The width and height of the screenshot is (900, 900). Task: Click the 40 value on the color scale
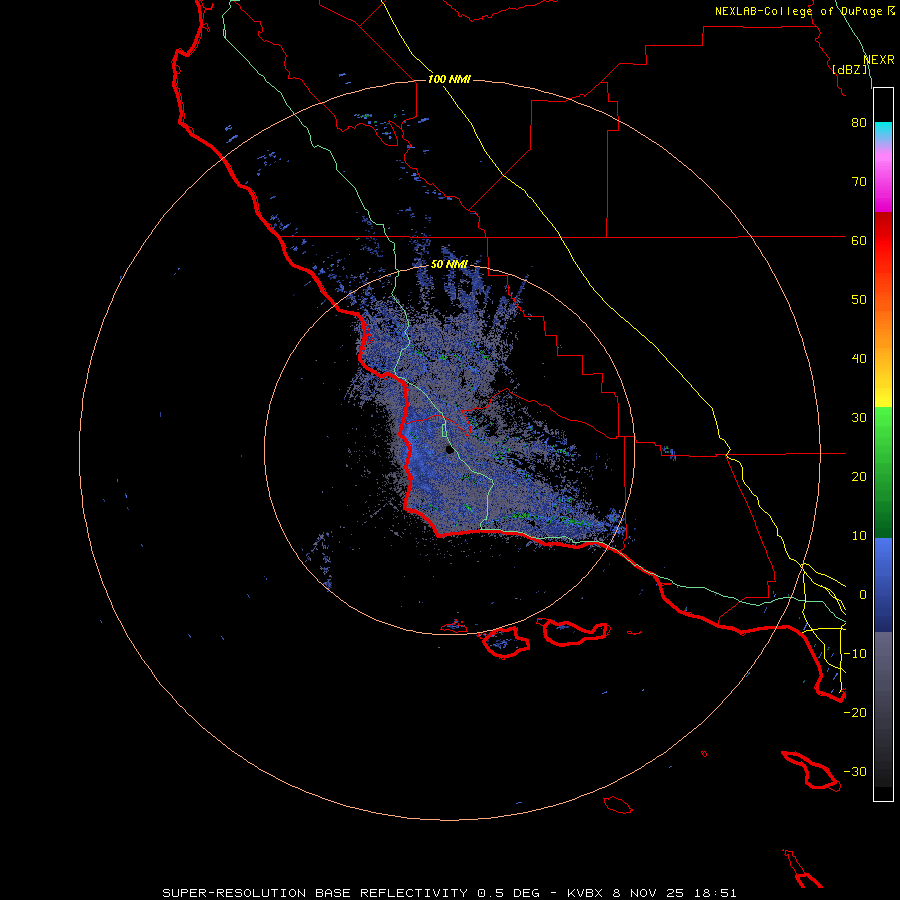pos(859,359)
